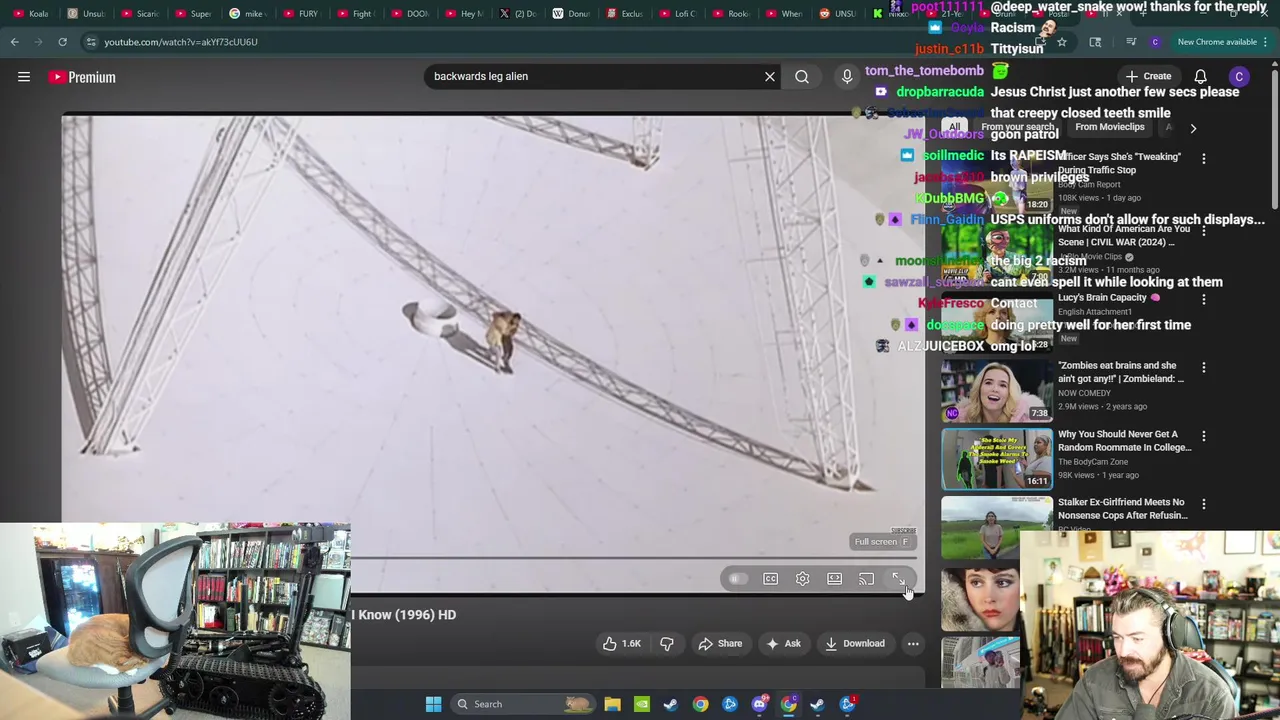
Task: Open options for the CIVIL WAR (2024) video
Action: pyautogui.click(x=1204, y=231)
